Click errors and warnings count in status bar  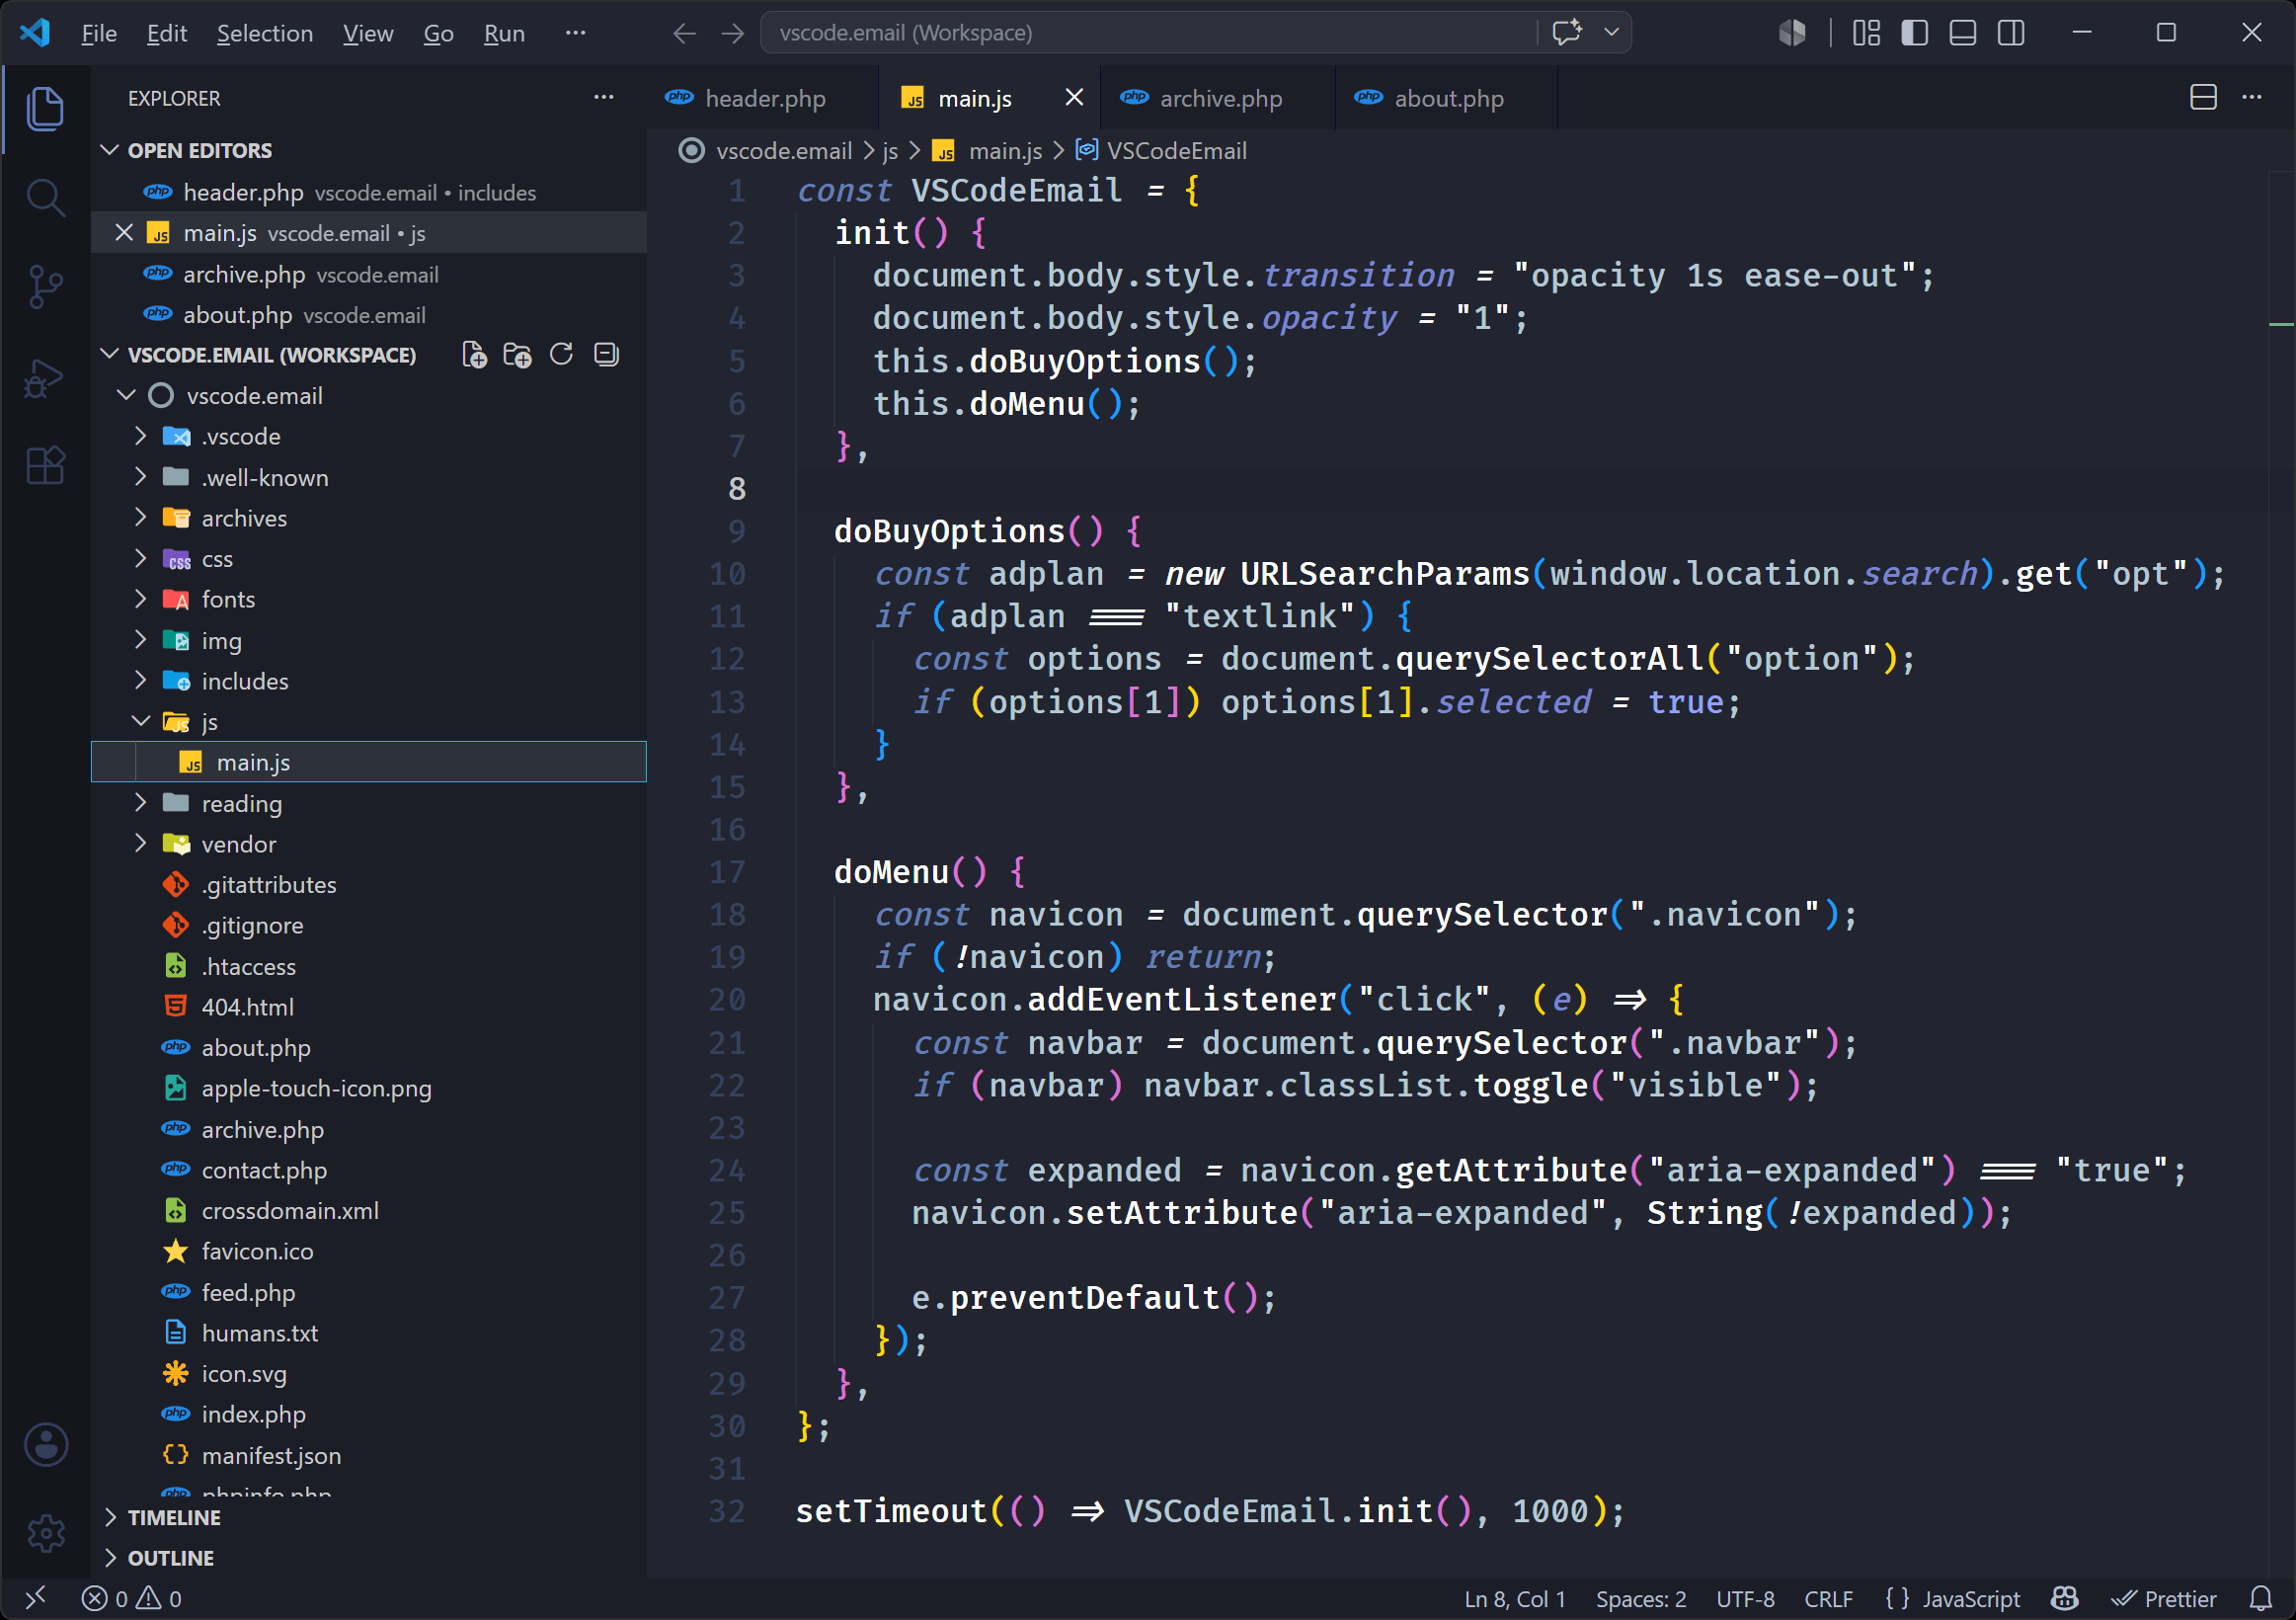coord(131,1598)
